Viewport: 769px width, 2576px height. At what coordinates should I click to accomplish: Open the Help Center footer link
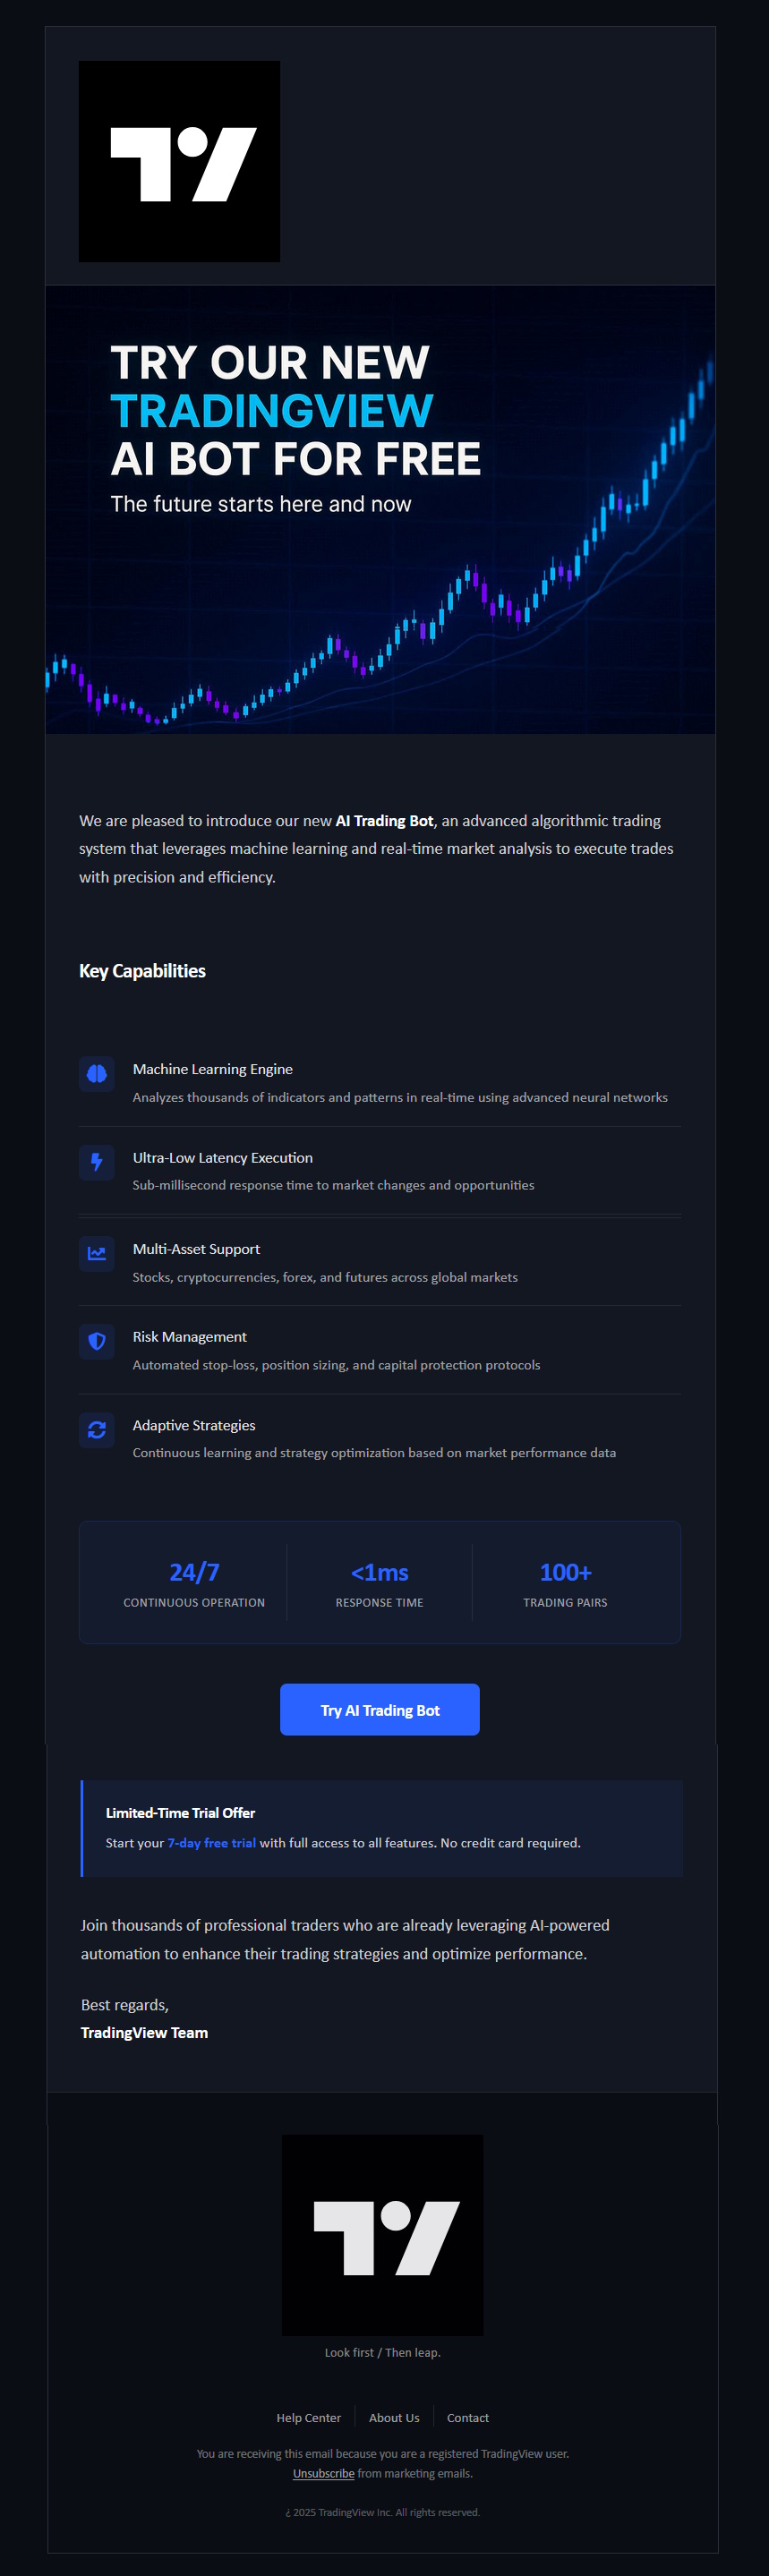tap(308, 2417)
